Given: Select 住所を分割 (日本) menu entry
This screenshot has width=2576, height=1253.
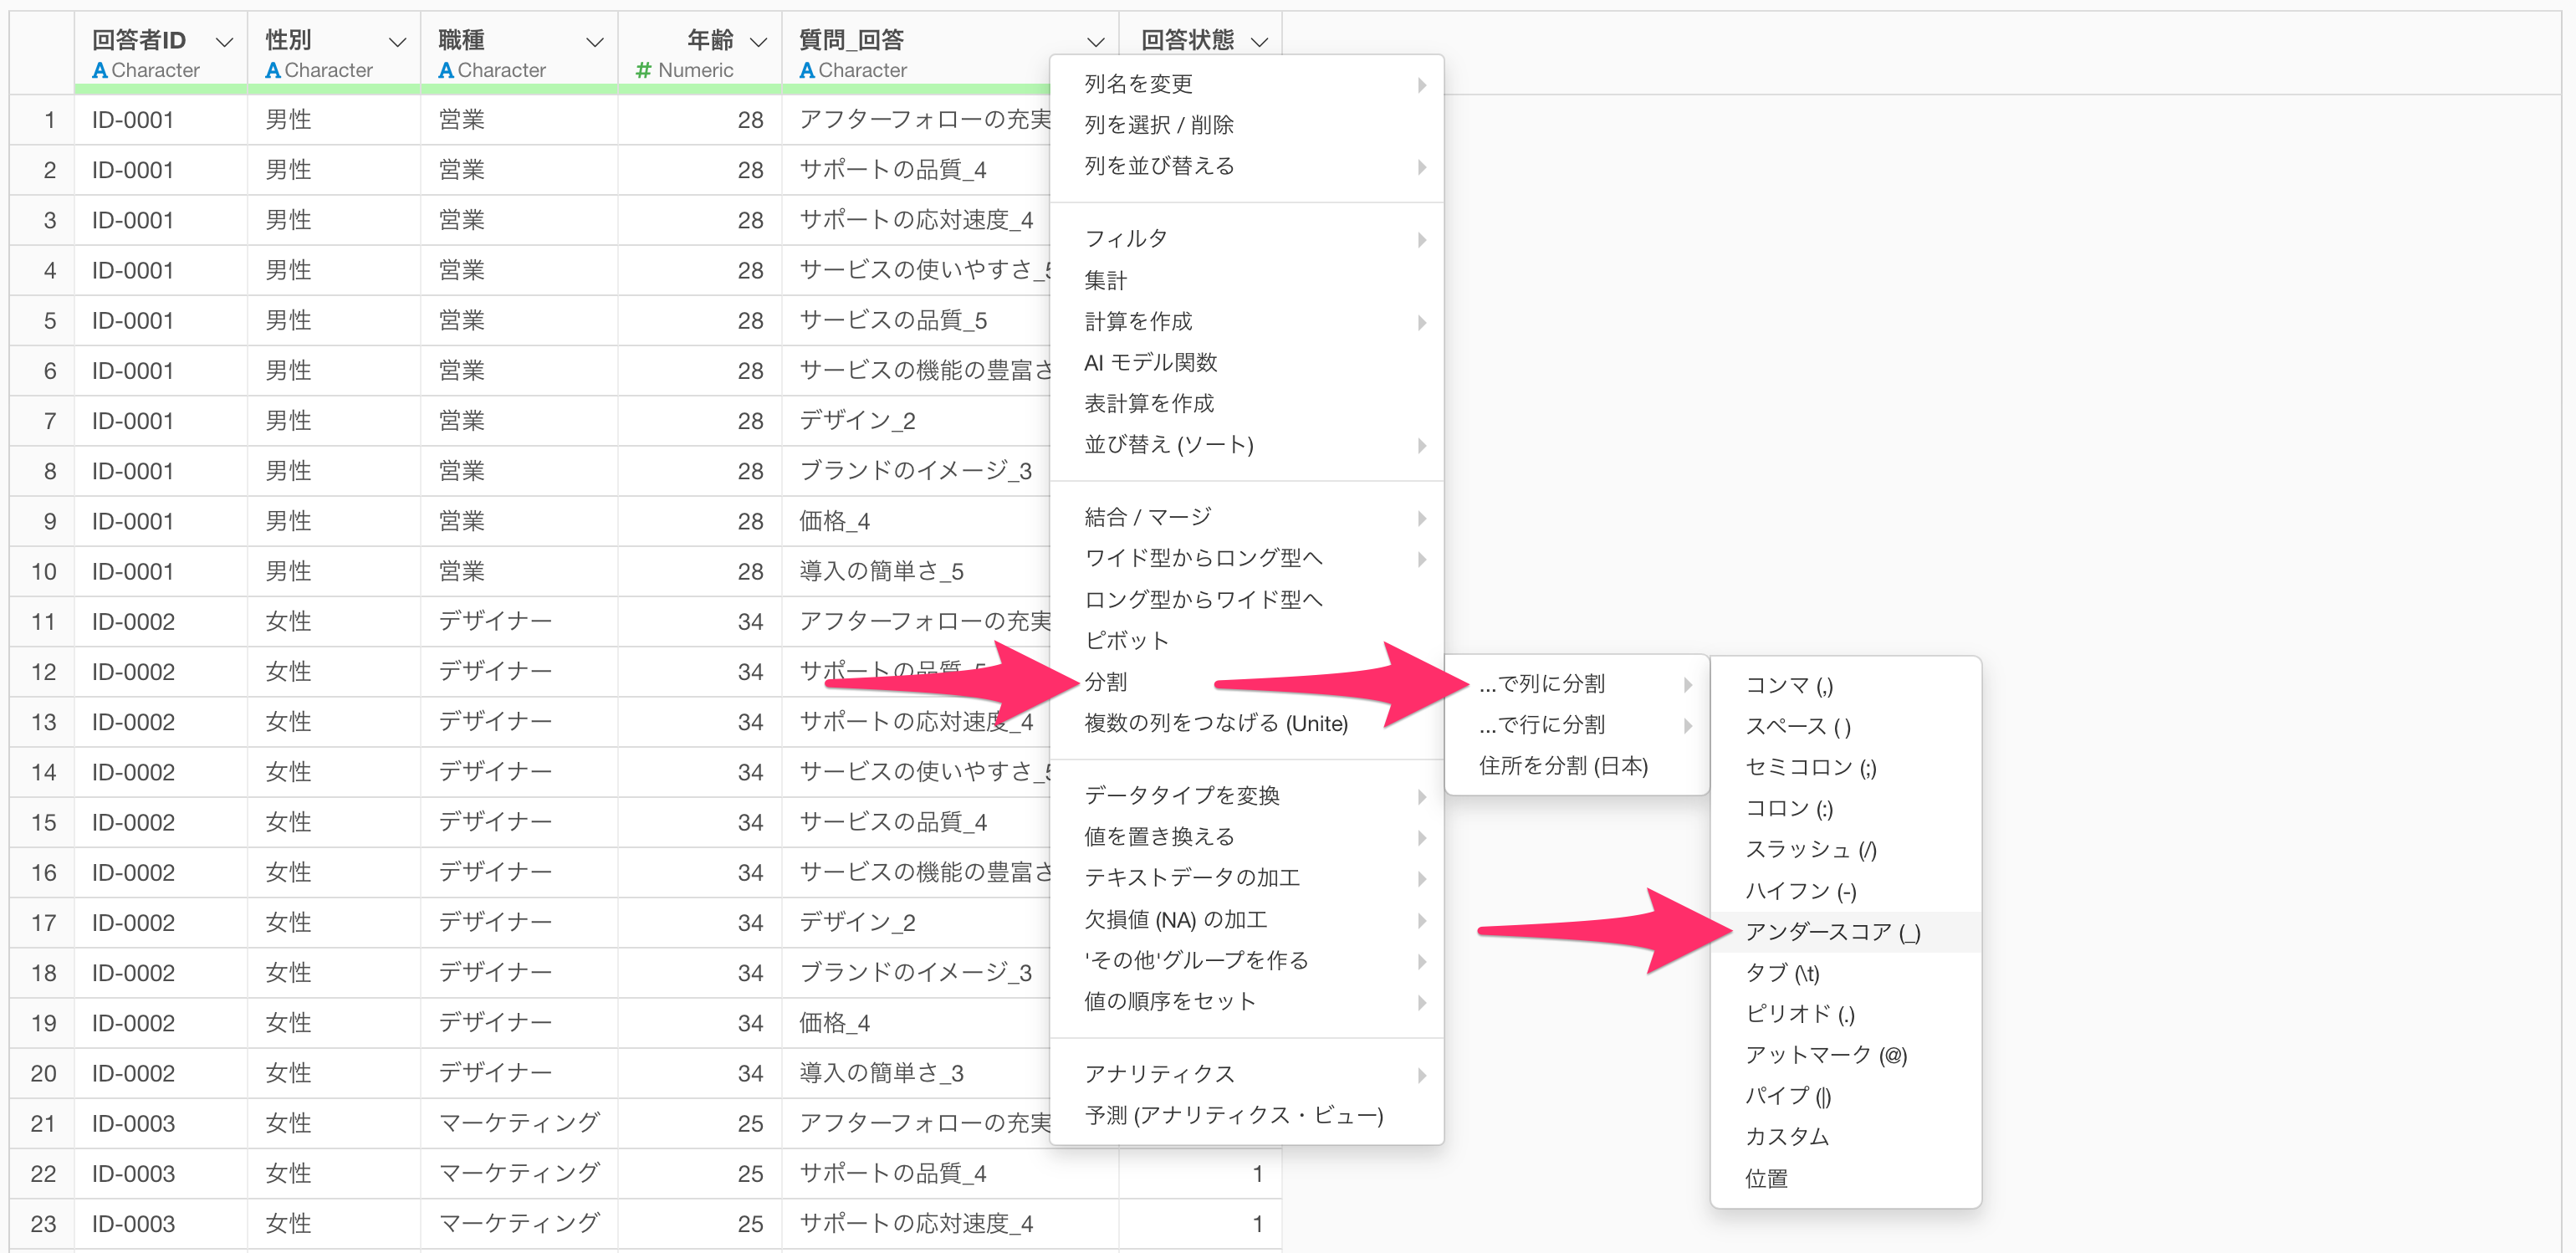Looking at the screenshot, I should tap(1563, 766).
